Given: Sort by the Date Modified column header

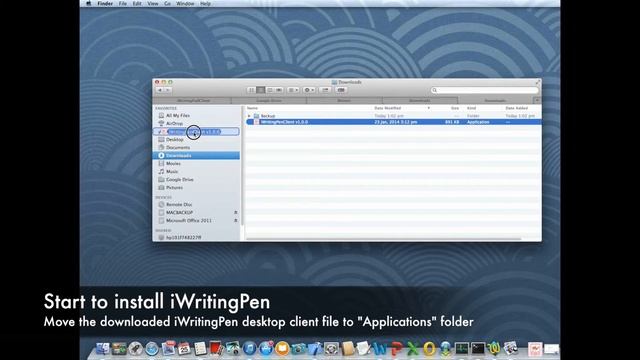Looking at the screenshot, I should pyautogui.click(x=387, y=108).
